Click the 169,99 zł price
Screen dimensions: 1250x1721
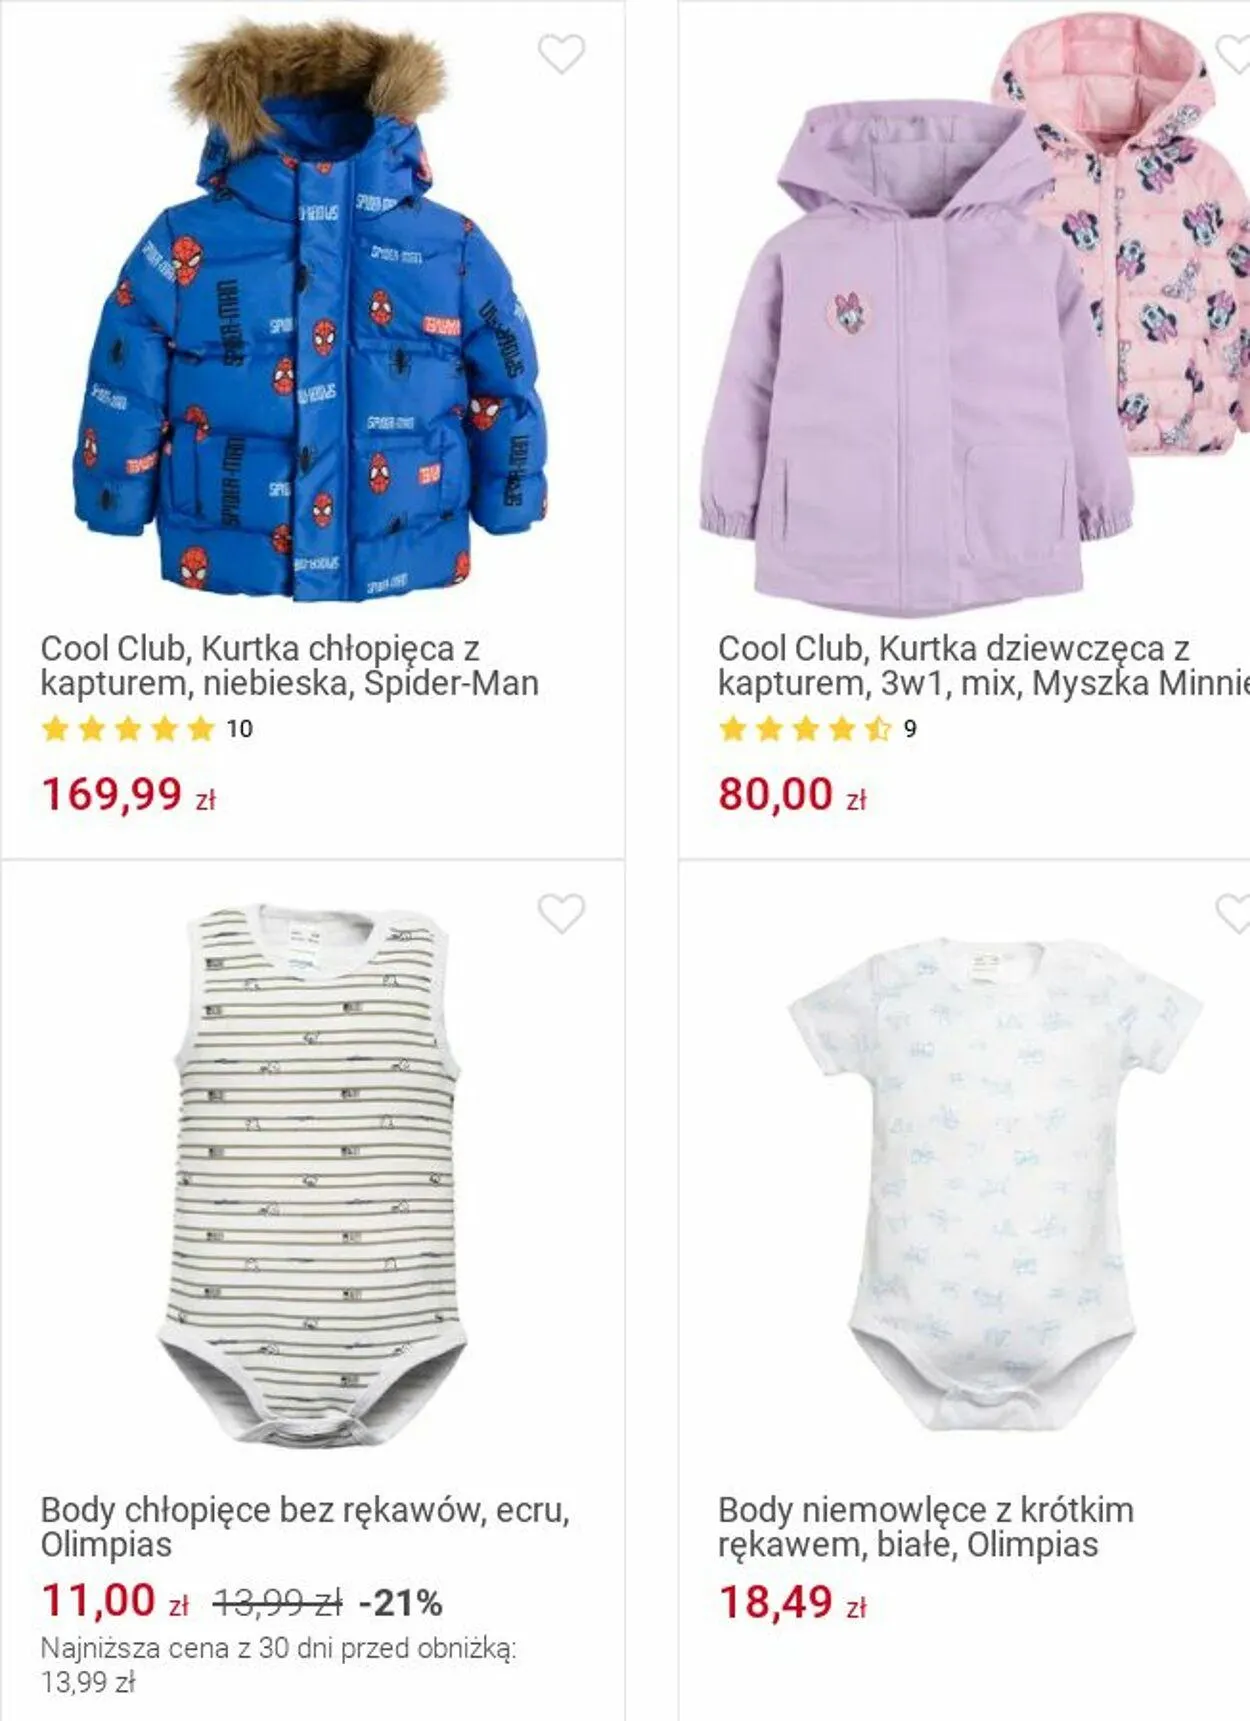tap(129, 795)
